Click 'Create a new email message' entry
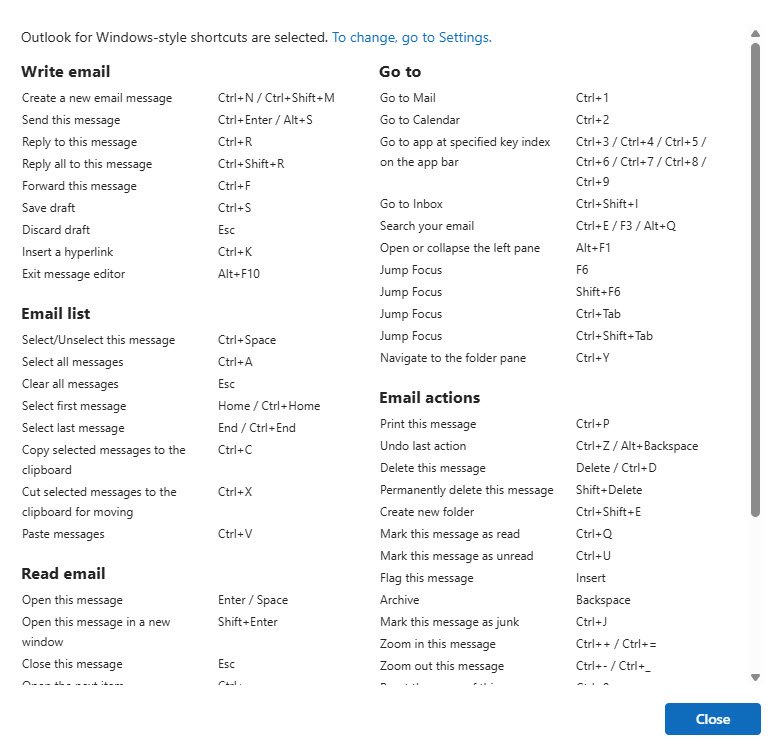782x747 pixels. (97, 98)
